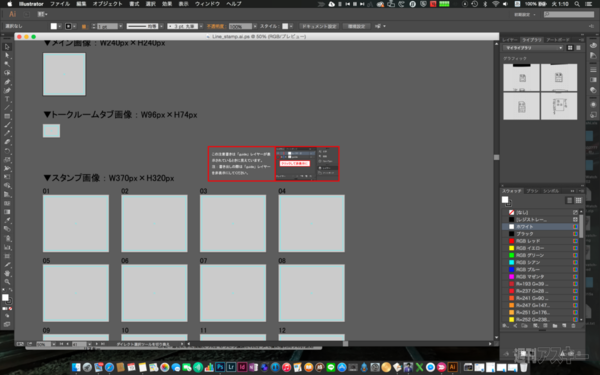
Task: Click the ドキュメント設定 button
Action: point(319,26)
